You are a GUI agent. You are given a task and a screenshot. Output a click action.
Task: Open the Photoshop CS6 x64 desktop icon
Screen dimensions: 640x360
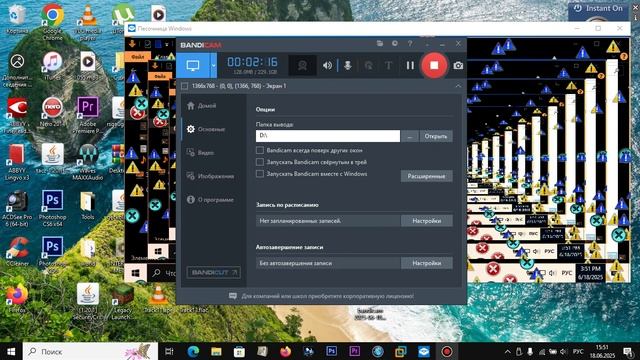[x=52, y=207]
